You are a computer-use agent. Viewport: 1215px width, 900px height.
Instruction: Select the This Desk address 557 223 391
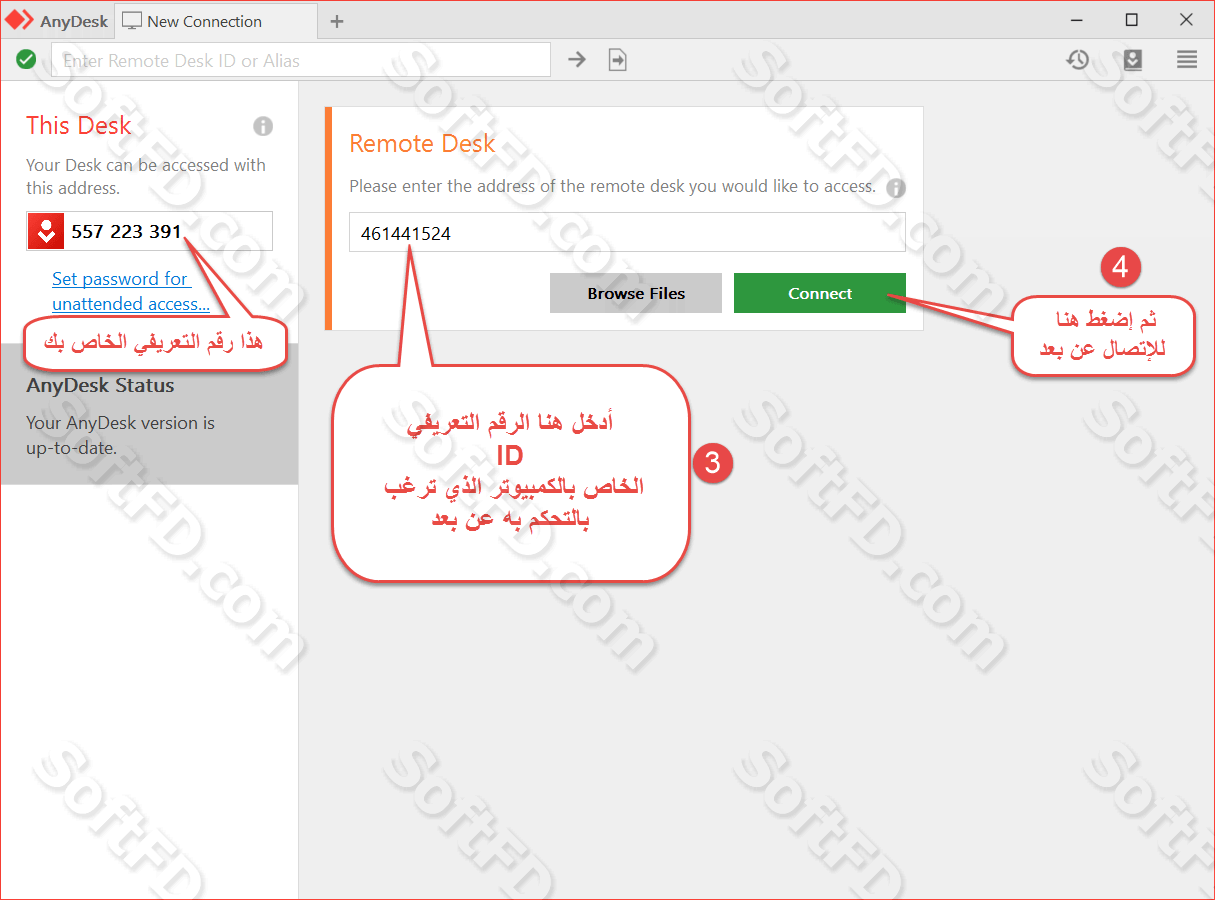coord(127,231)
